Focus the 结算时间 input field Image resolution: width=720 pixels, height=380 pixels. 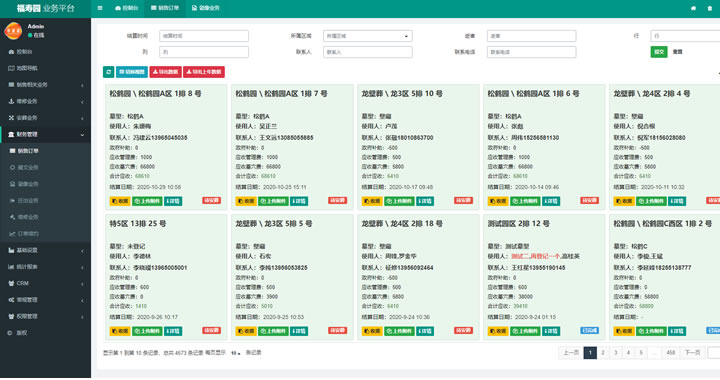coord(204,36)
